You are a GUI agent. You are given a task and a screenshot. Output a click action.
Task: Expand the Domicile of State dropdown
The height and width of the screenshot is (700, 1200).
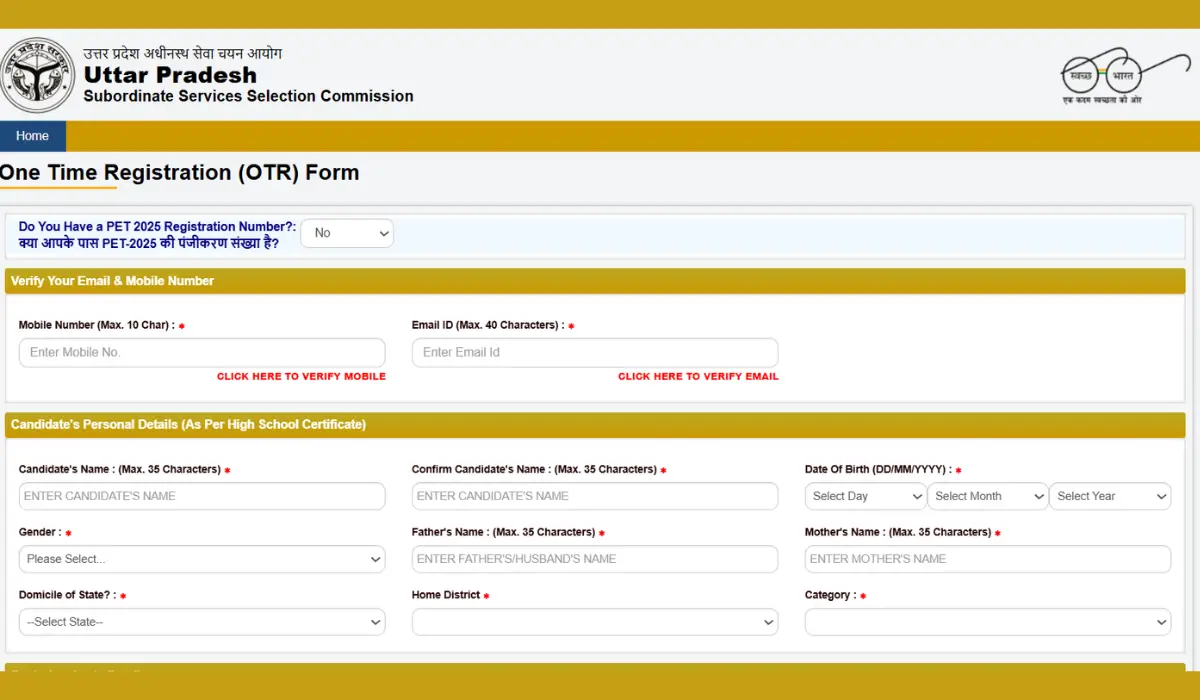pos(202,622)
